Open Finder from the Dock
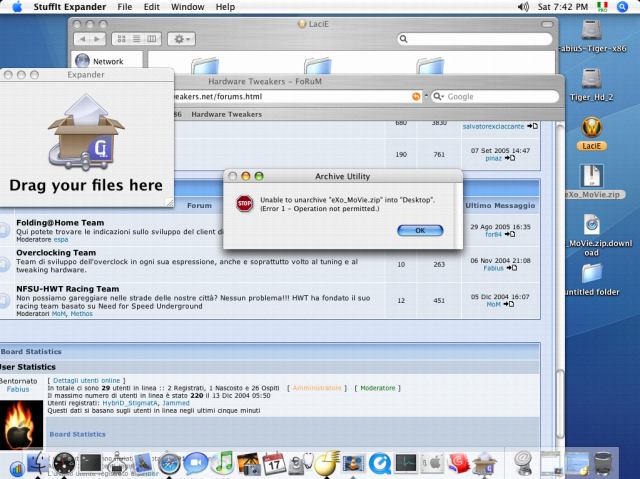Screen dimensions: 640x479 [x=38, y=464]
